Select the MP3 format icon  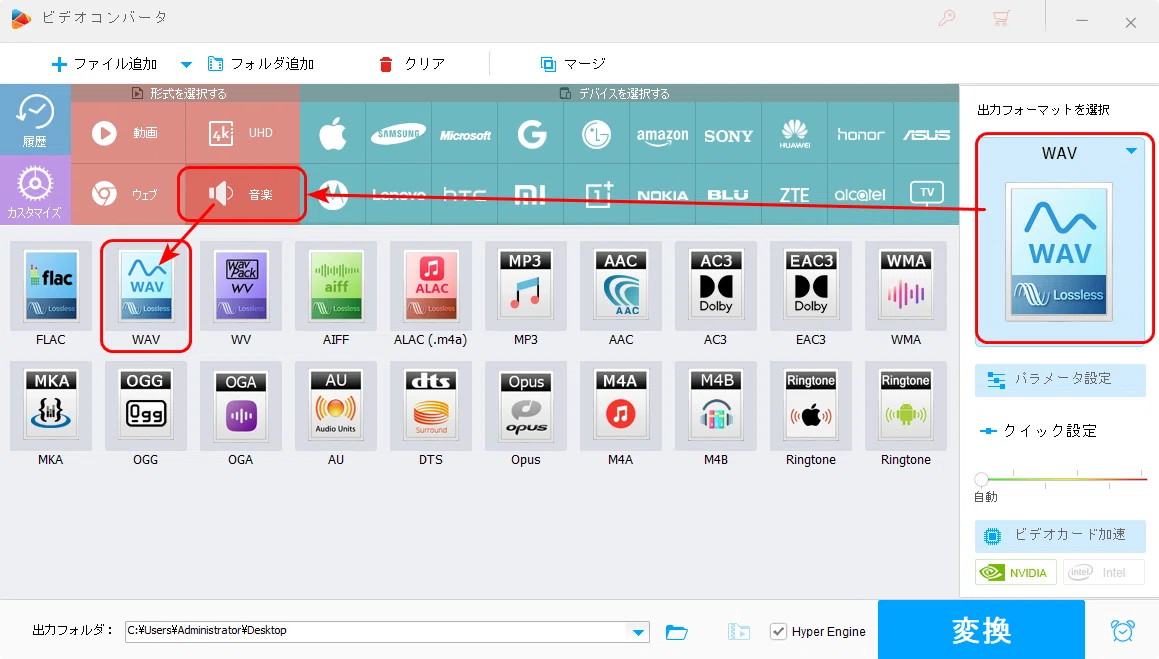tap(526, 286)
